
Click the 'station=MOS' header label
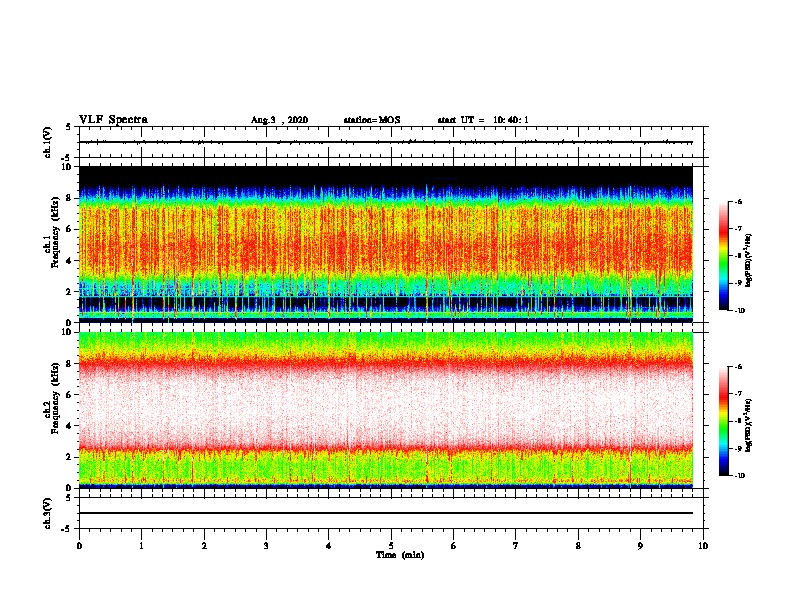[372, 120]
